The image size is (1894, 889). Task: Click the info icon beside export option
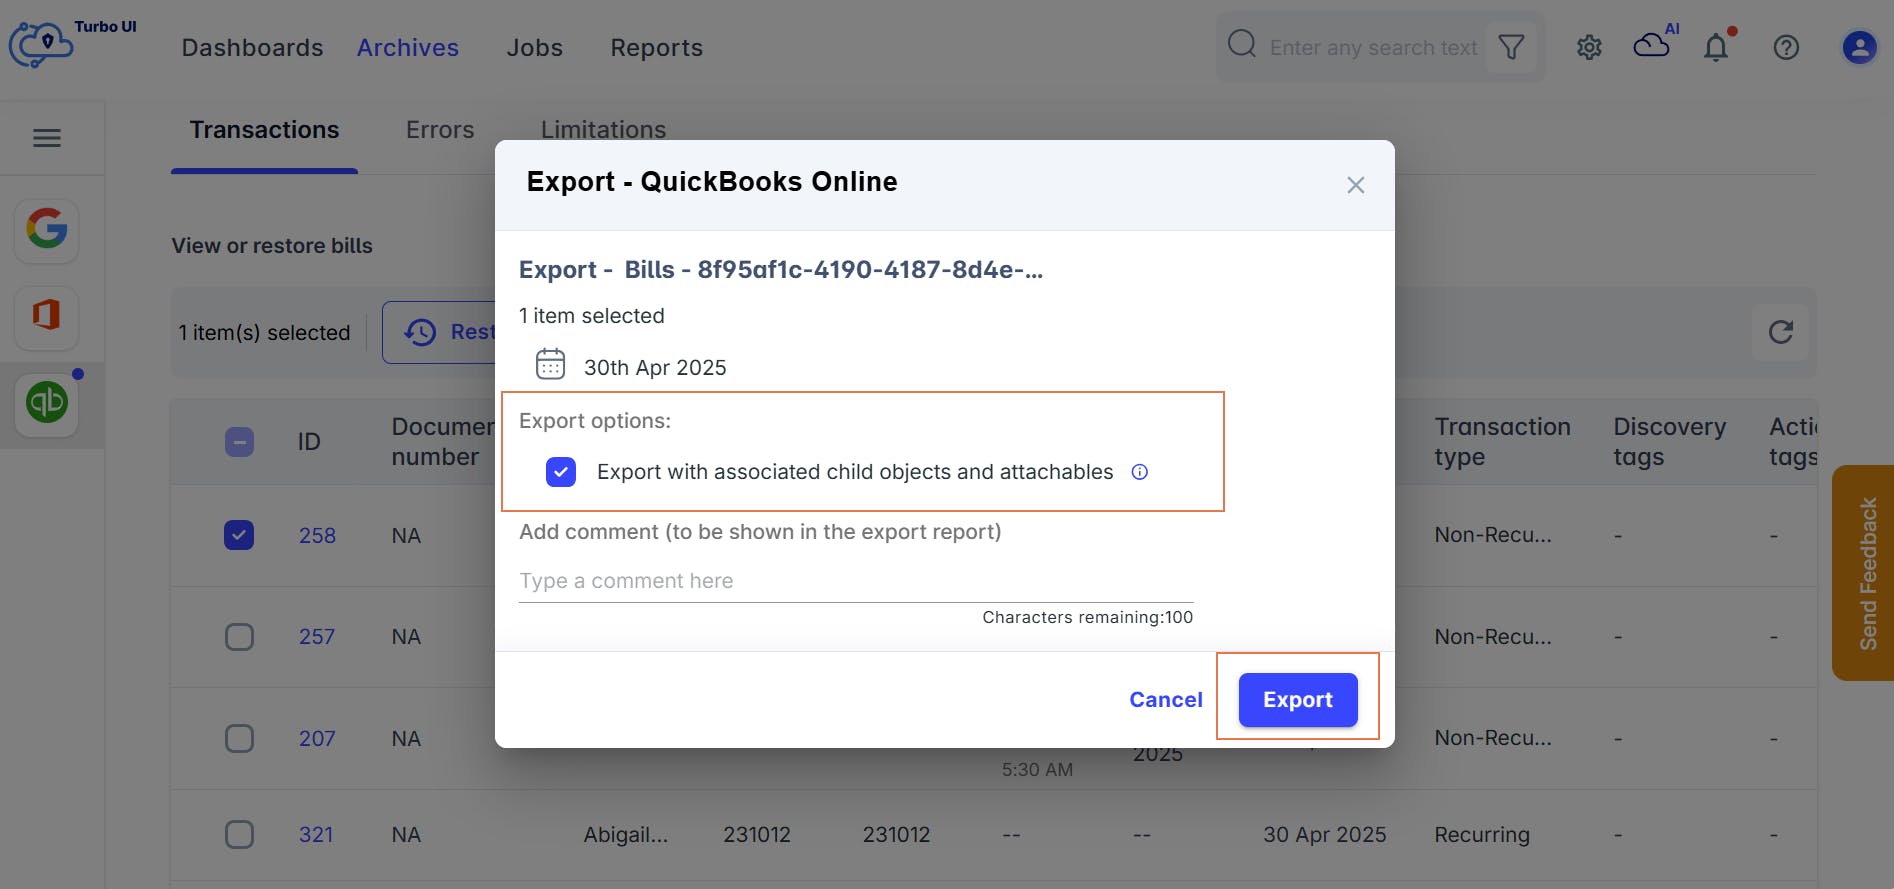(x=1139, y=472)
